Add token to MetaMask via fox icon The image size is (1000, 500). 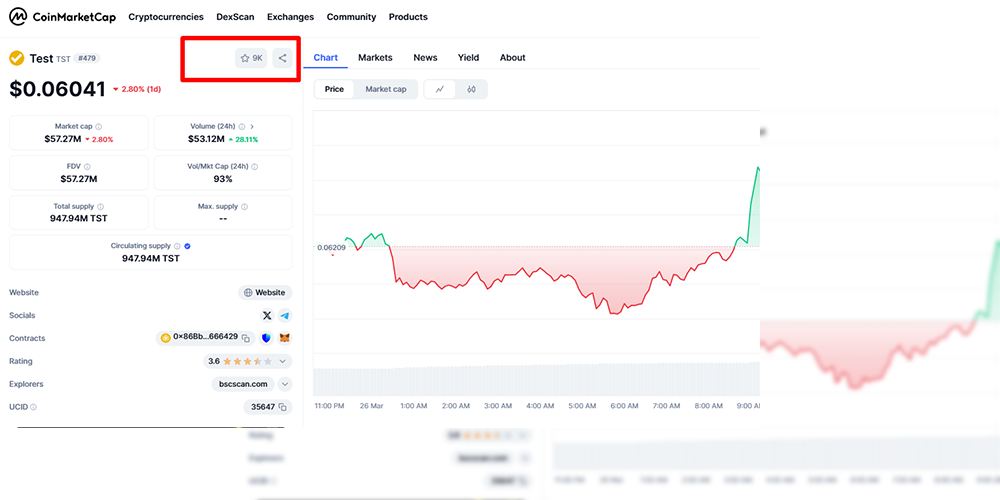coord(286,338)
